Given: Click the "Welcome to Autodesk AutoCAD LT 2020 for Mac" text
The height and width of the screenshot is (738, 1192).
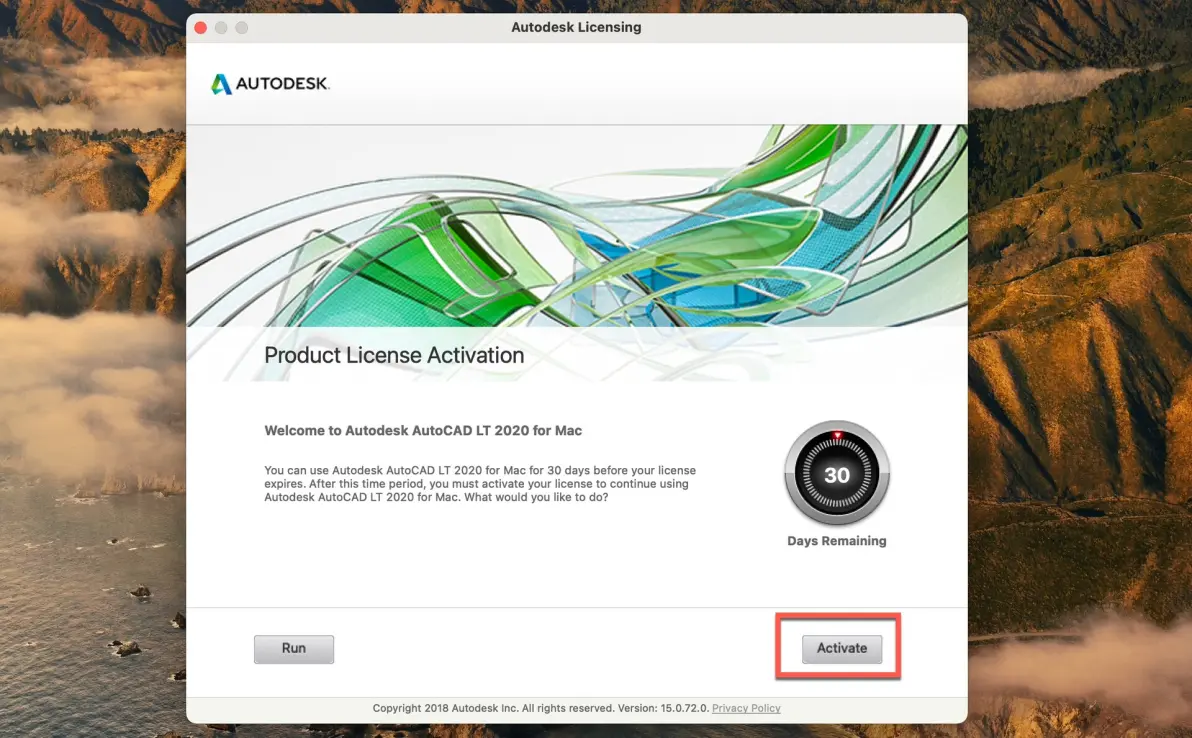Looking at the screenshot, I should 423,430.
